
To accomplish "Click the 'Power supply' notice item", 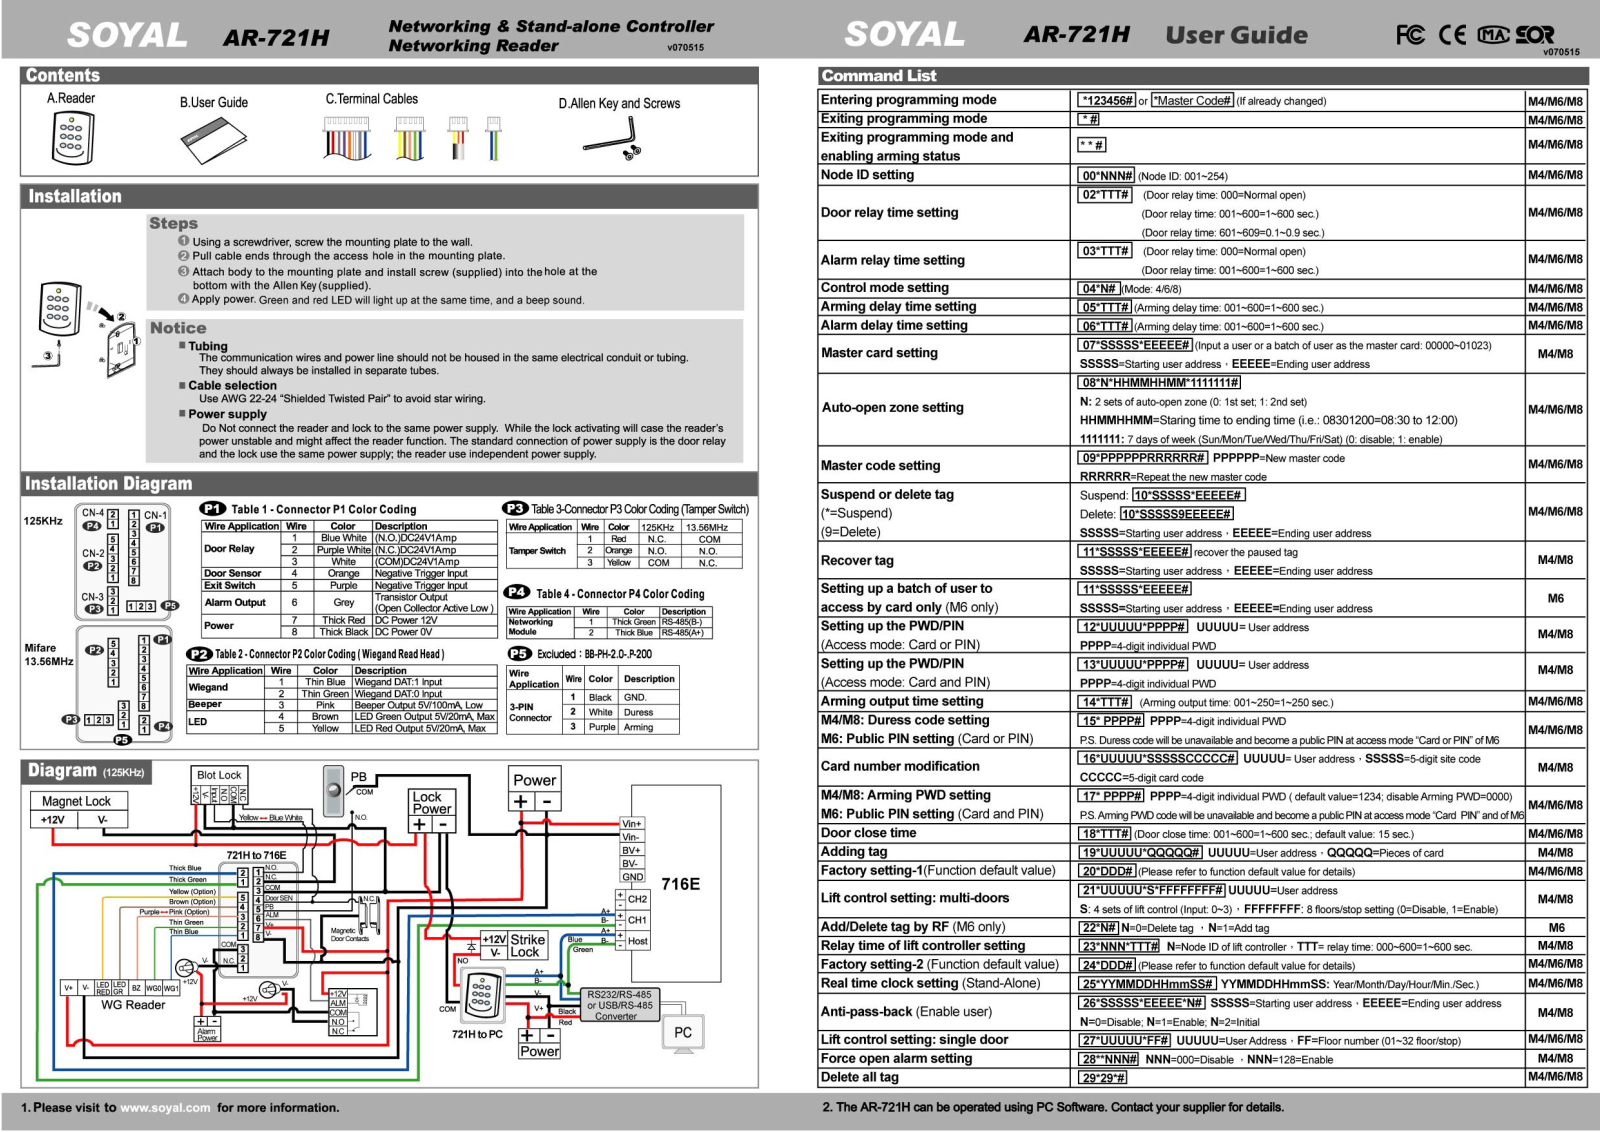I will tap(227, 415).
